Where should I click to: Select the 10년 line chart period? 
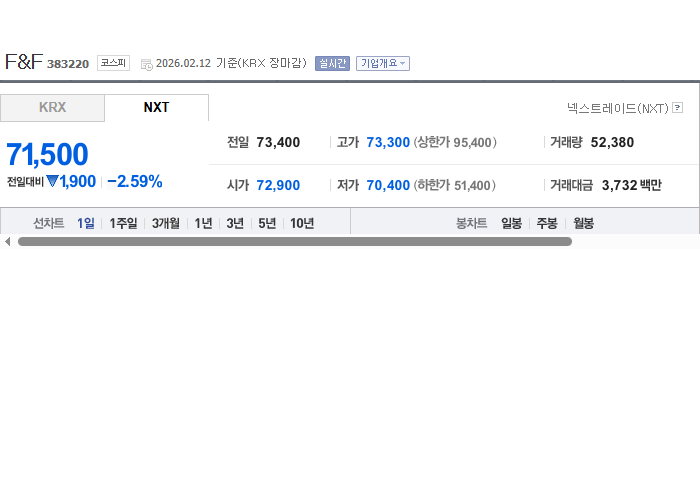pos(302,223)
